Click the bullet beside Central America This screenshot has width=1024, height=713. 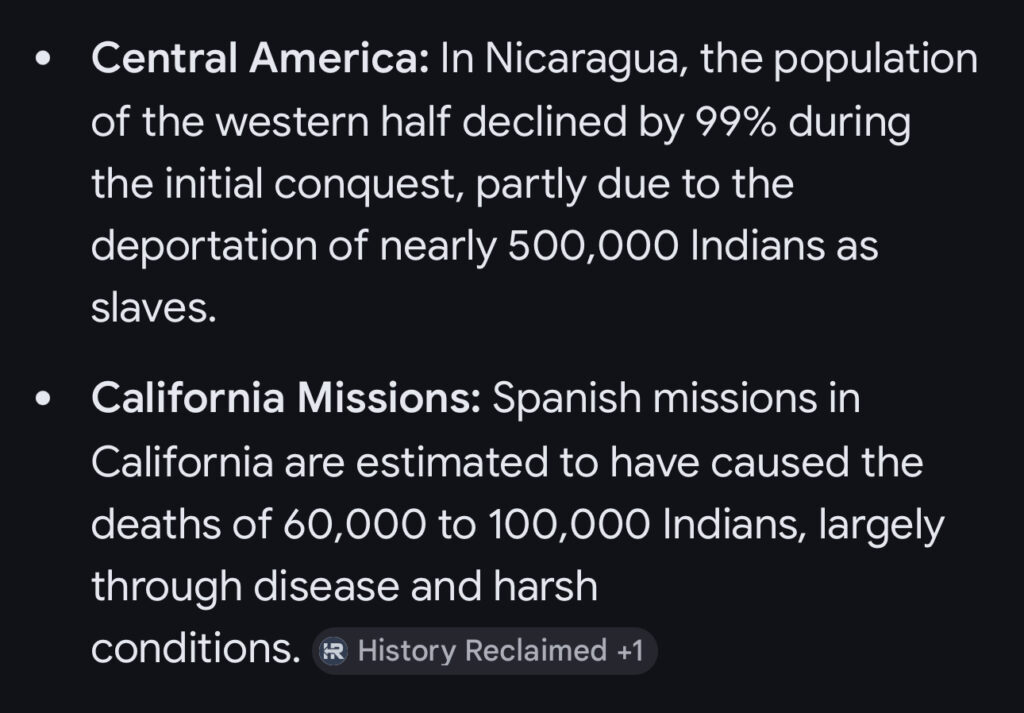tap(41, 60)
